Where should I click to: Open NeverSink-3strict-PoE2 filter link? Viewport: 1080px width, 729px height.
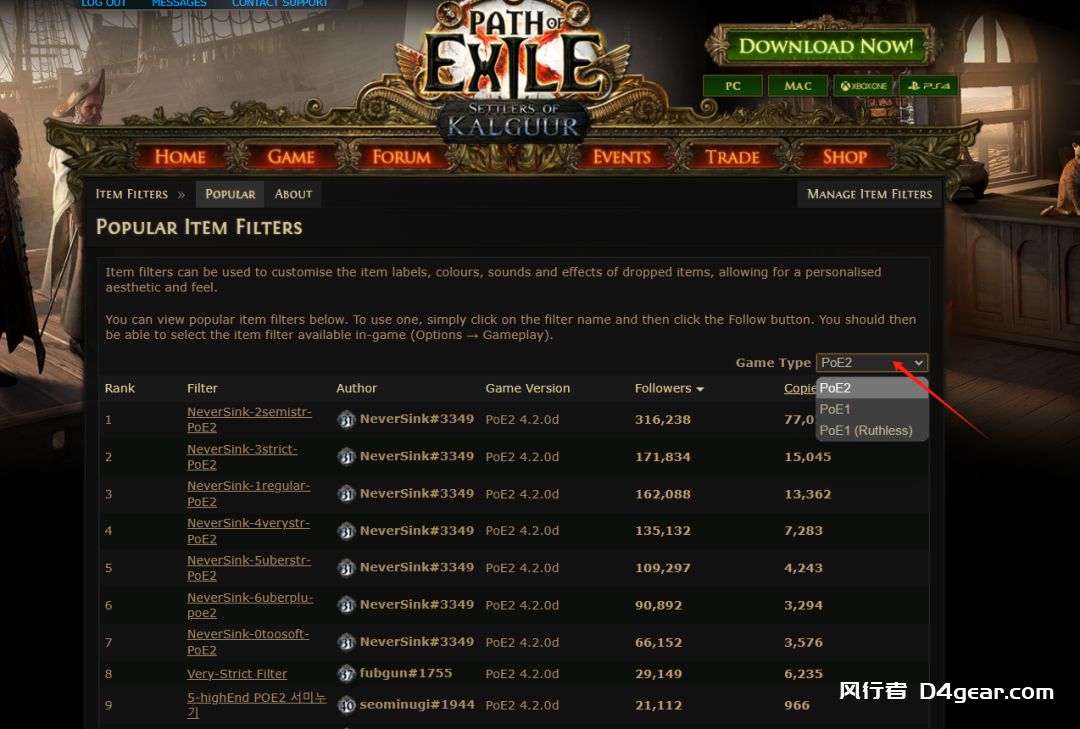point(242,457)
